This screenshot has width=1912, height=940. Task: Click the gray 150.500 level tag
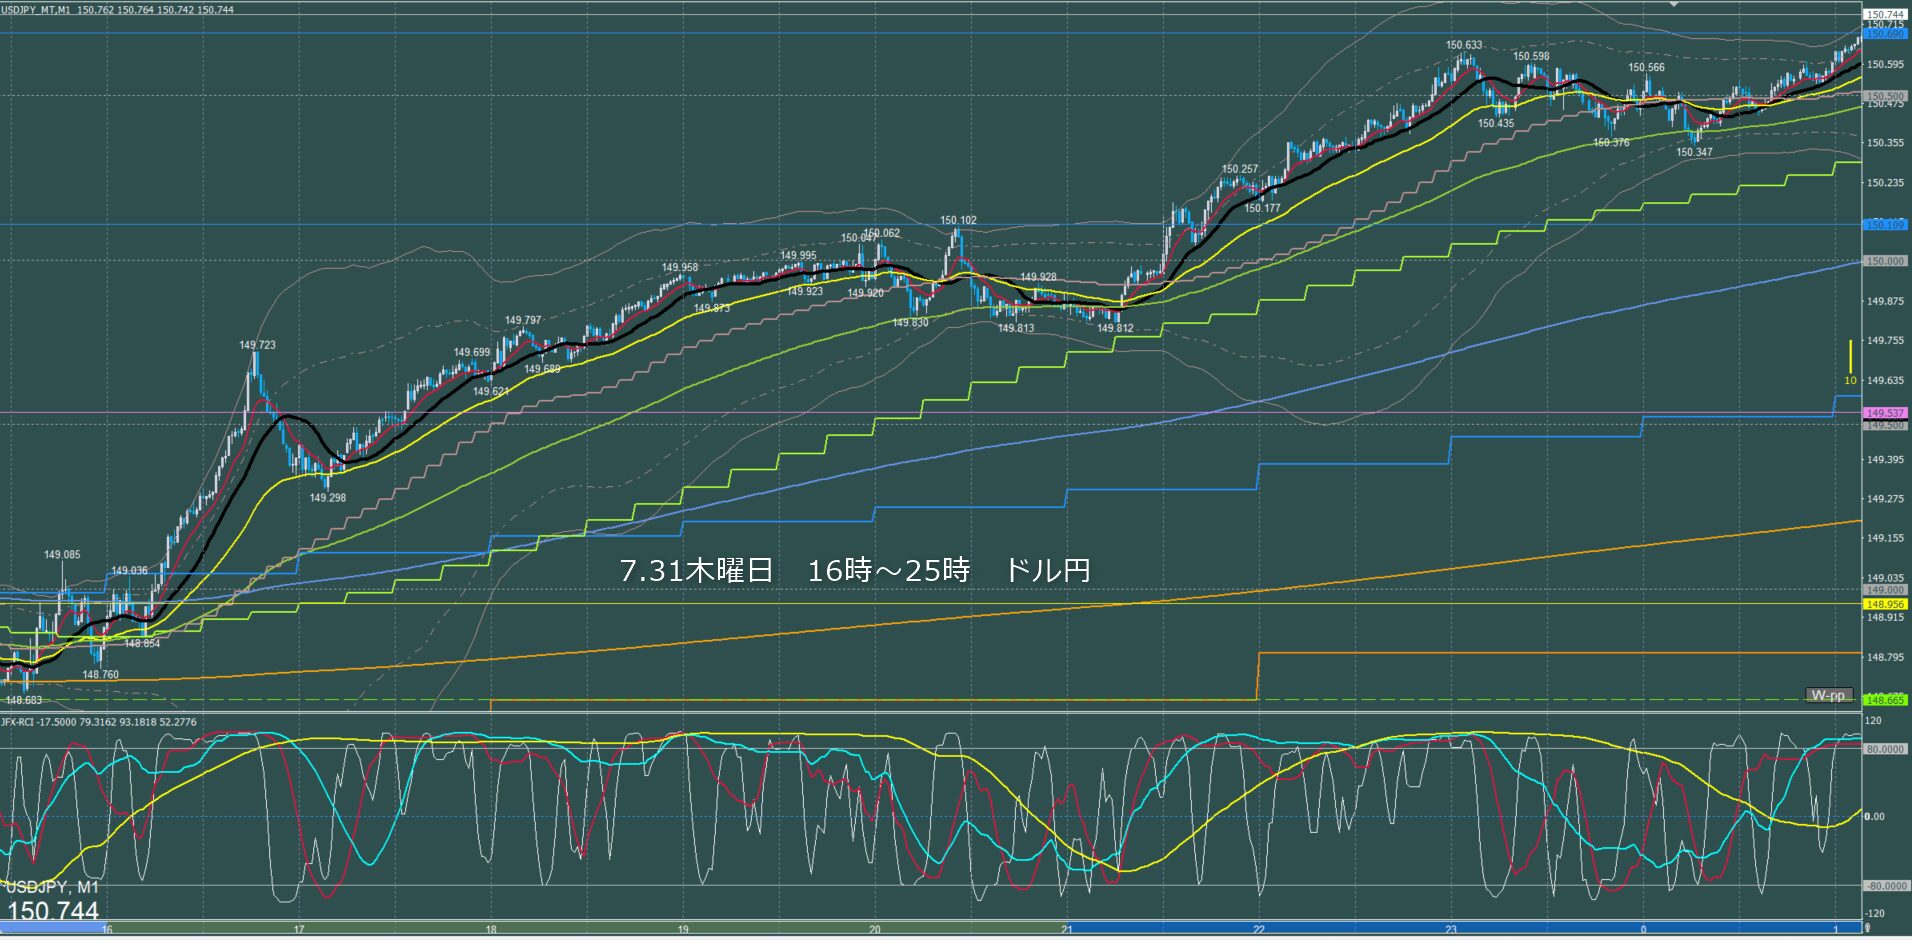click(1886, 97)
